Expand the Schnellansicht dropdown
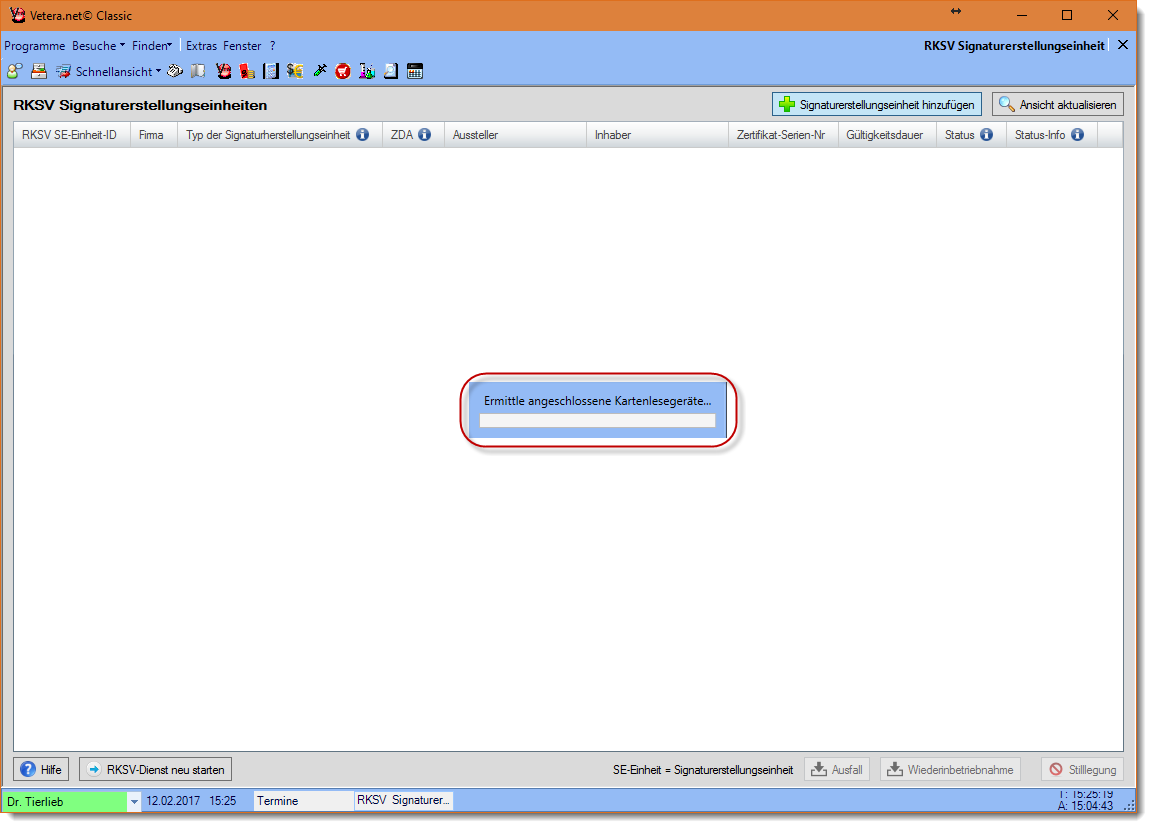Image resolution: width=1152 pixels, height=828 pixels. (x=158, y=71)
